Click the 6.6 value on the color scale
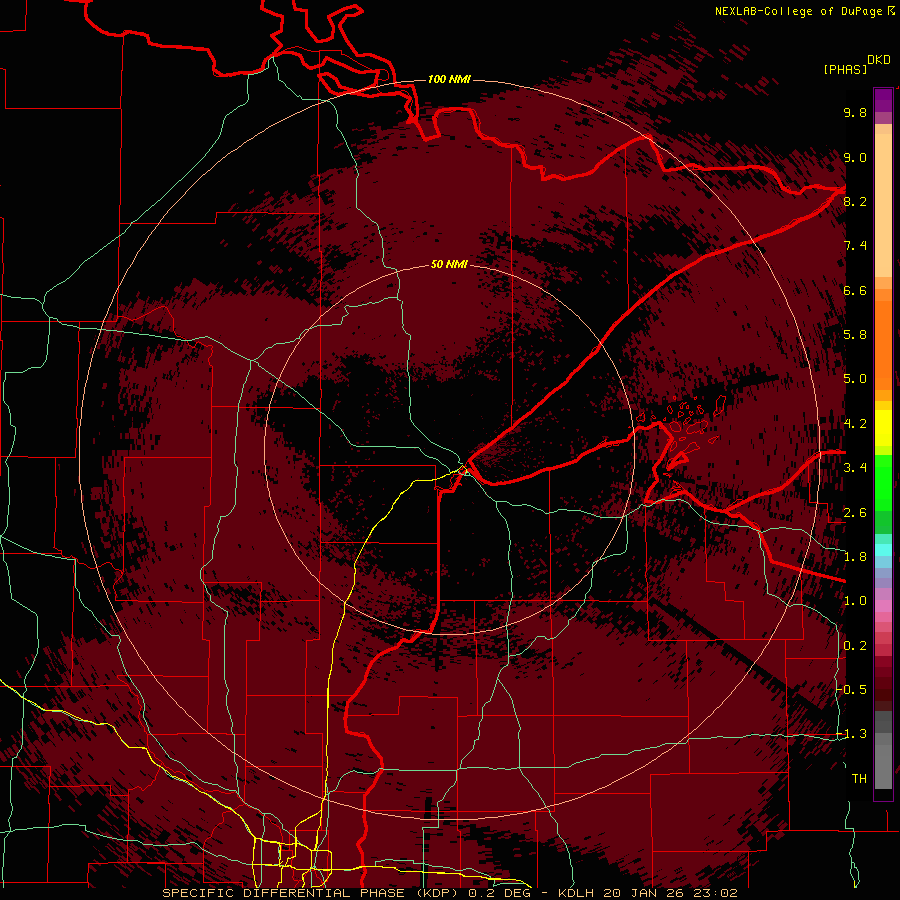900x900 pixels. (855, 290)
